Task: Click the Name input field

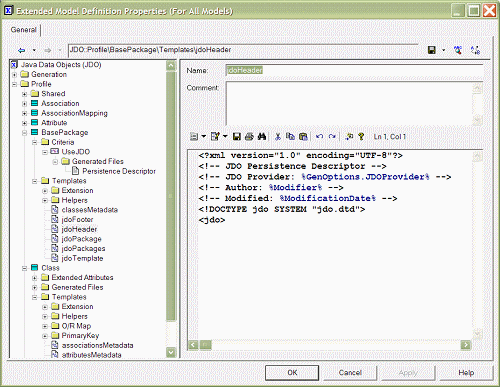Action: [354, 70]
